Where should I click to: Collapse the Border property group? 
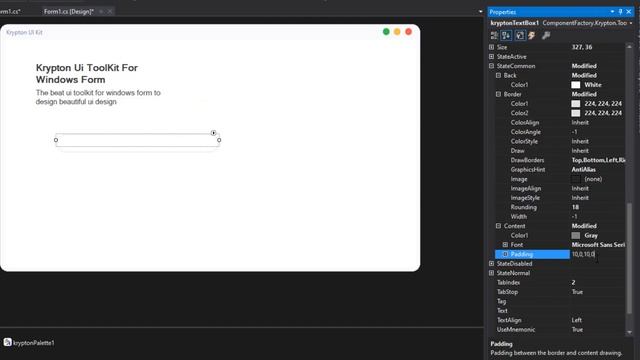click(x=498, y=94)
